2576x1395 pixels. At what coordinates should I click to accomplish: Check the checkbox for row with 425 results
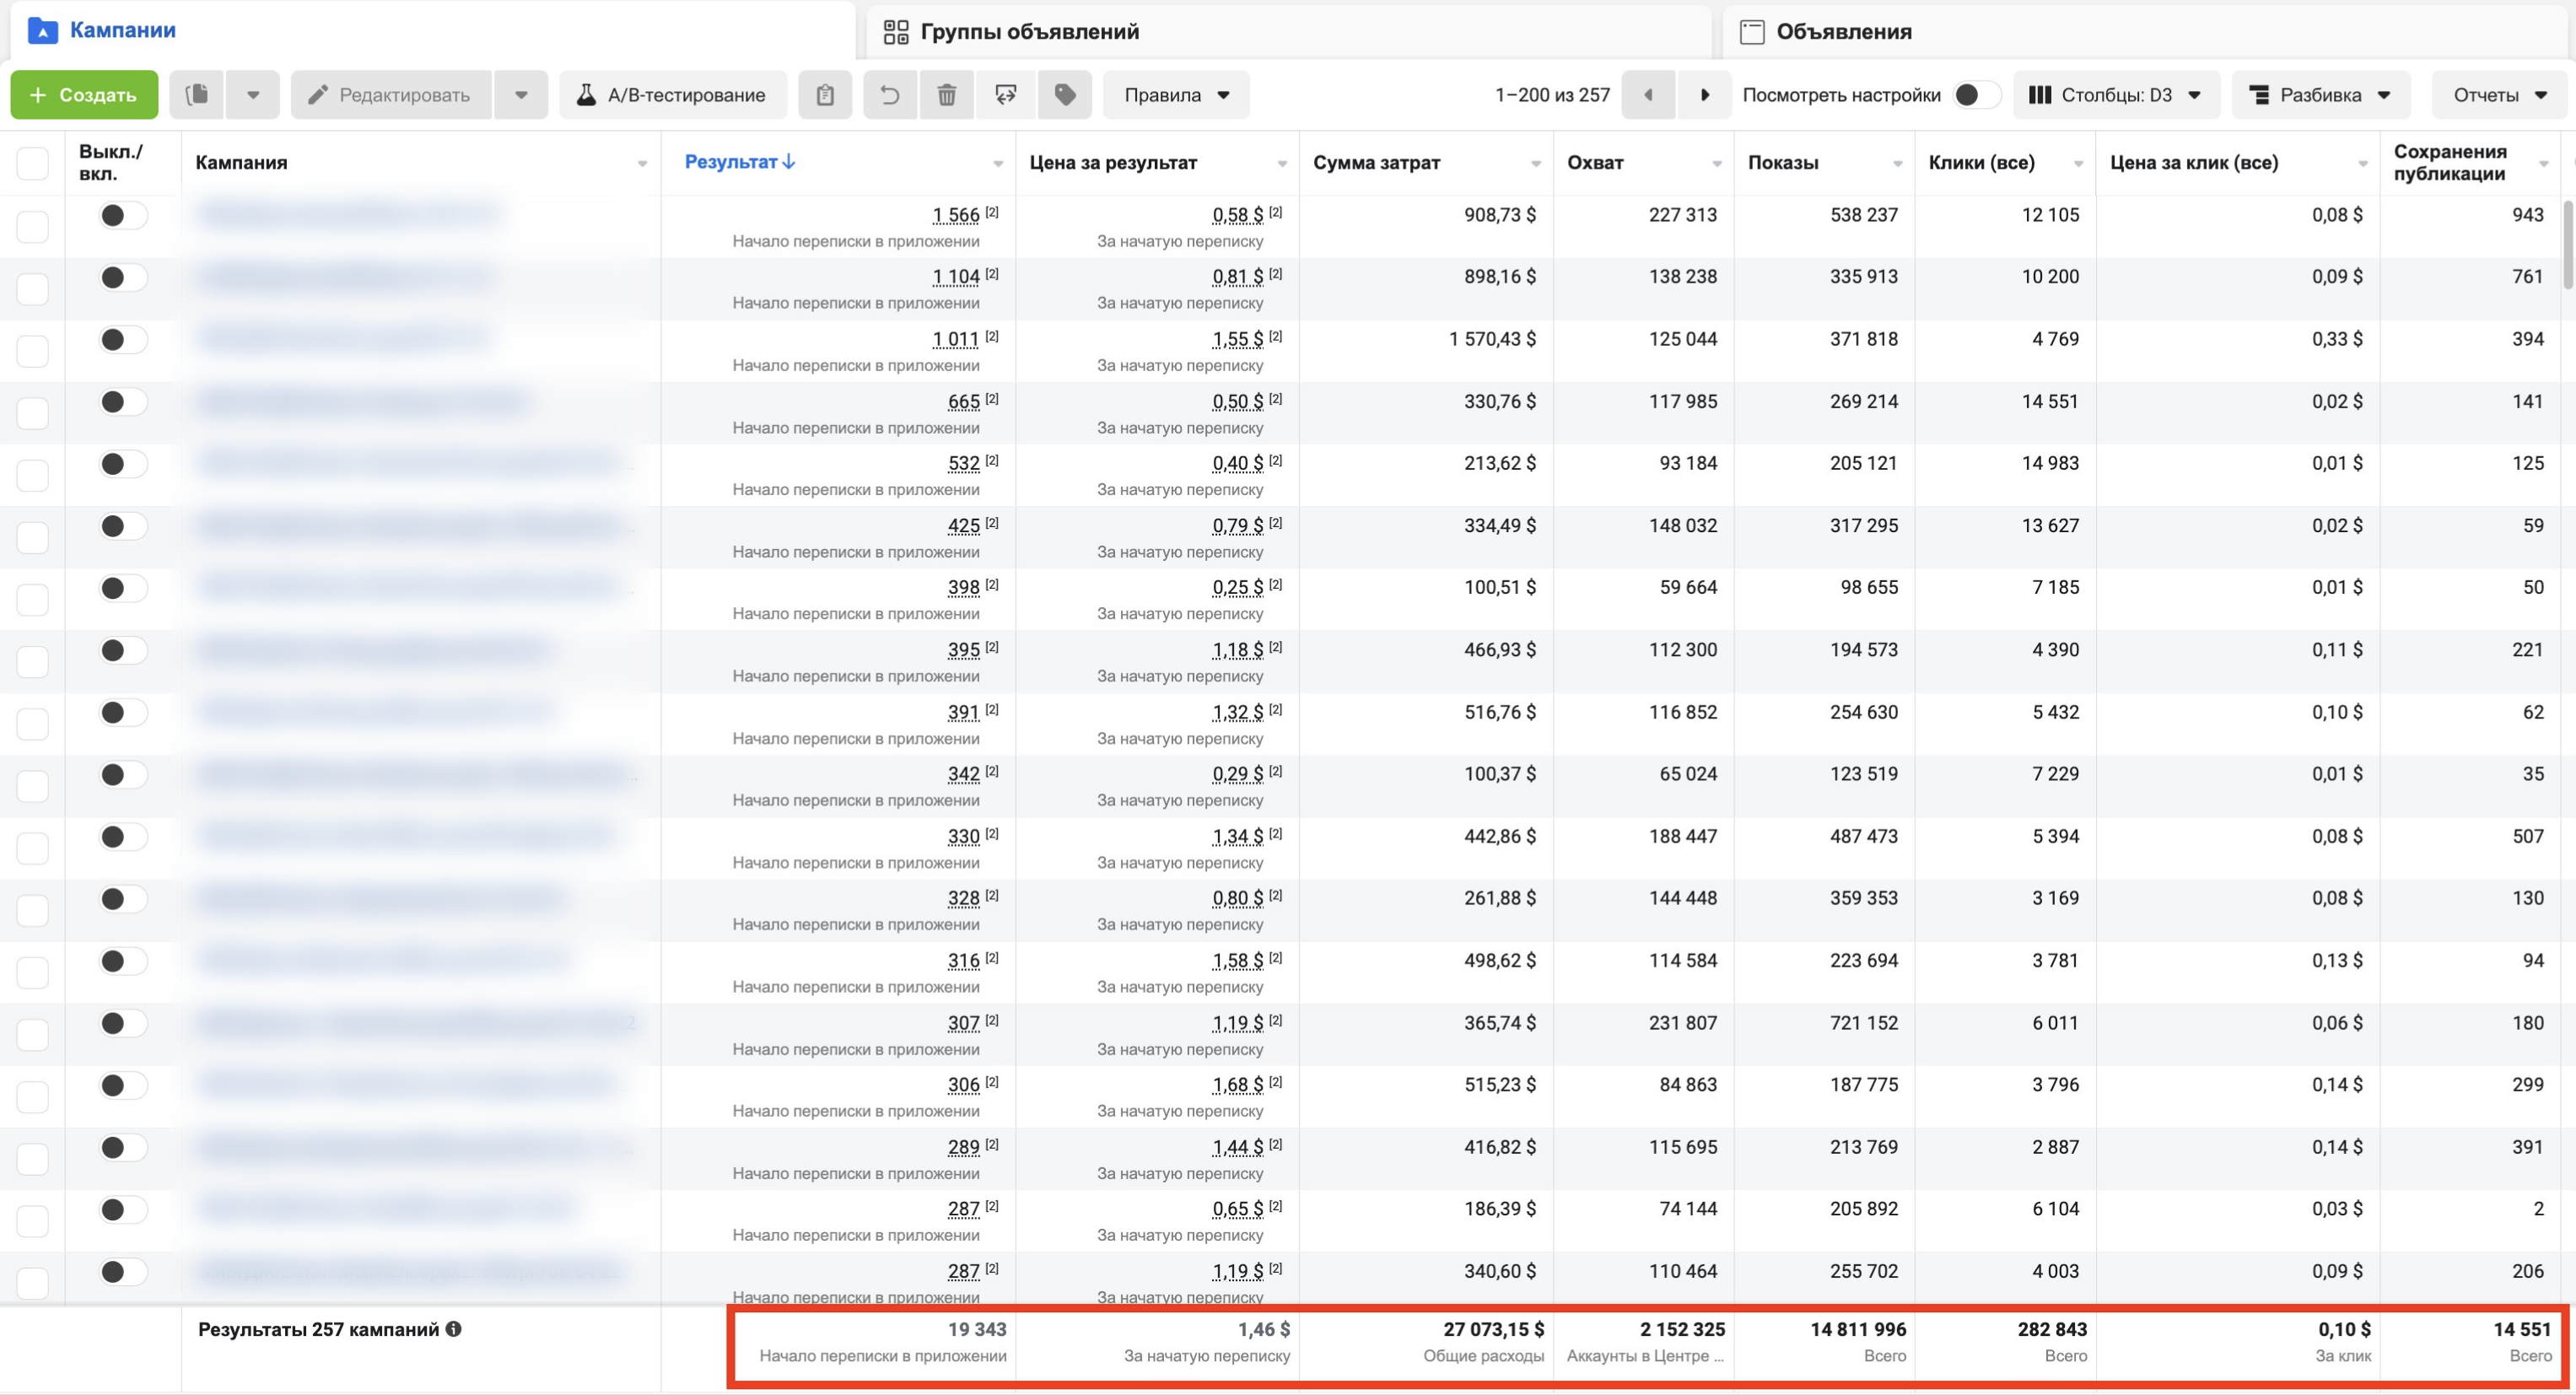pos(33,537)
